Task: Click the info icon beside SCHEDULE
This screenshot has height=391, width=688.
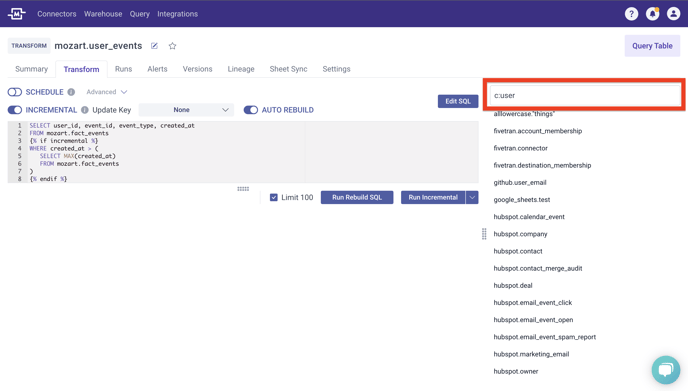Action: point(71,92)
